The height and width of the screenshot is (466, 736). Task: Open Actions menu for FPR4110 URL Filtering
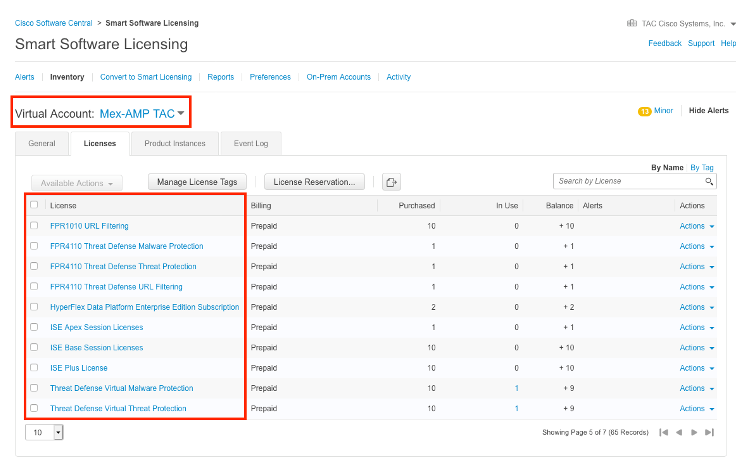click(x=697, y=287)
